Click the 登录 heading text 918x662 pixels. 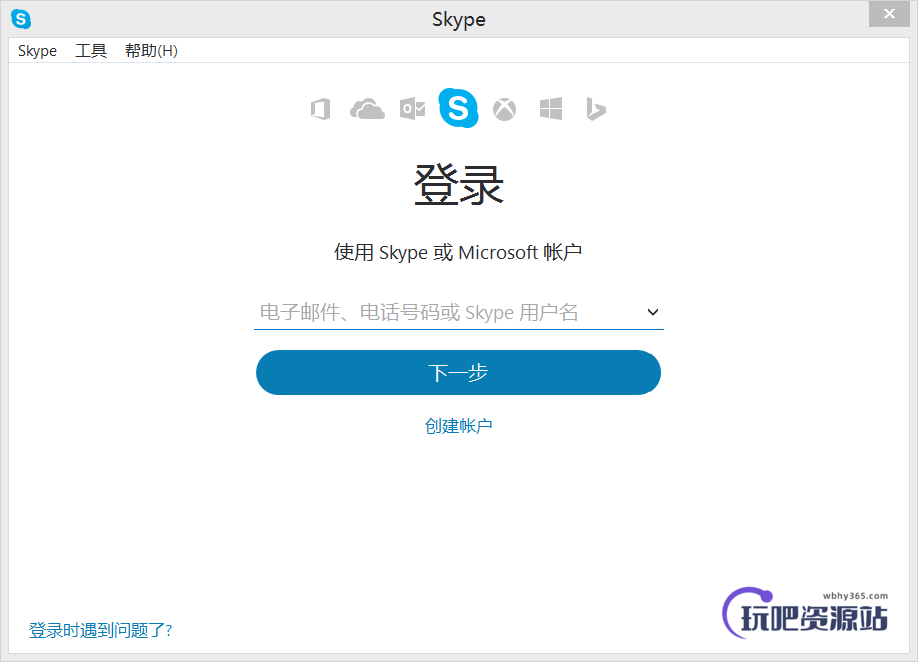458,184
